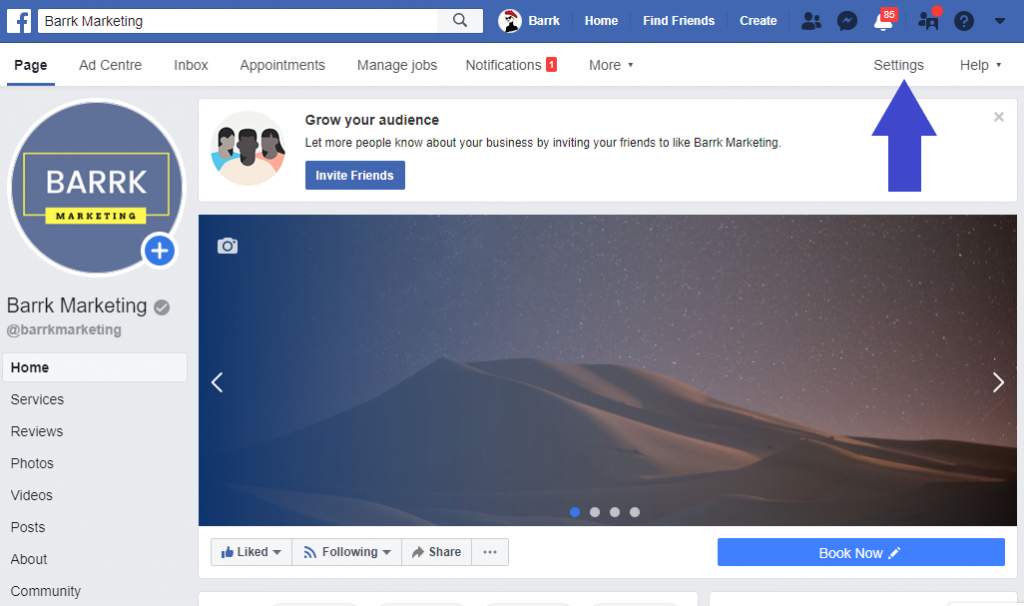1024x606 pixels.
Task: Toggle the Liked button
Action: 251,552
